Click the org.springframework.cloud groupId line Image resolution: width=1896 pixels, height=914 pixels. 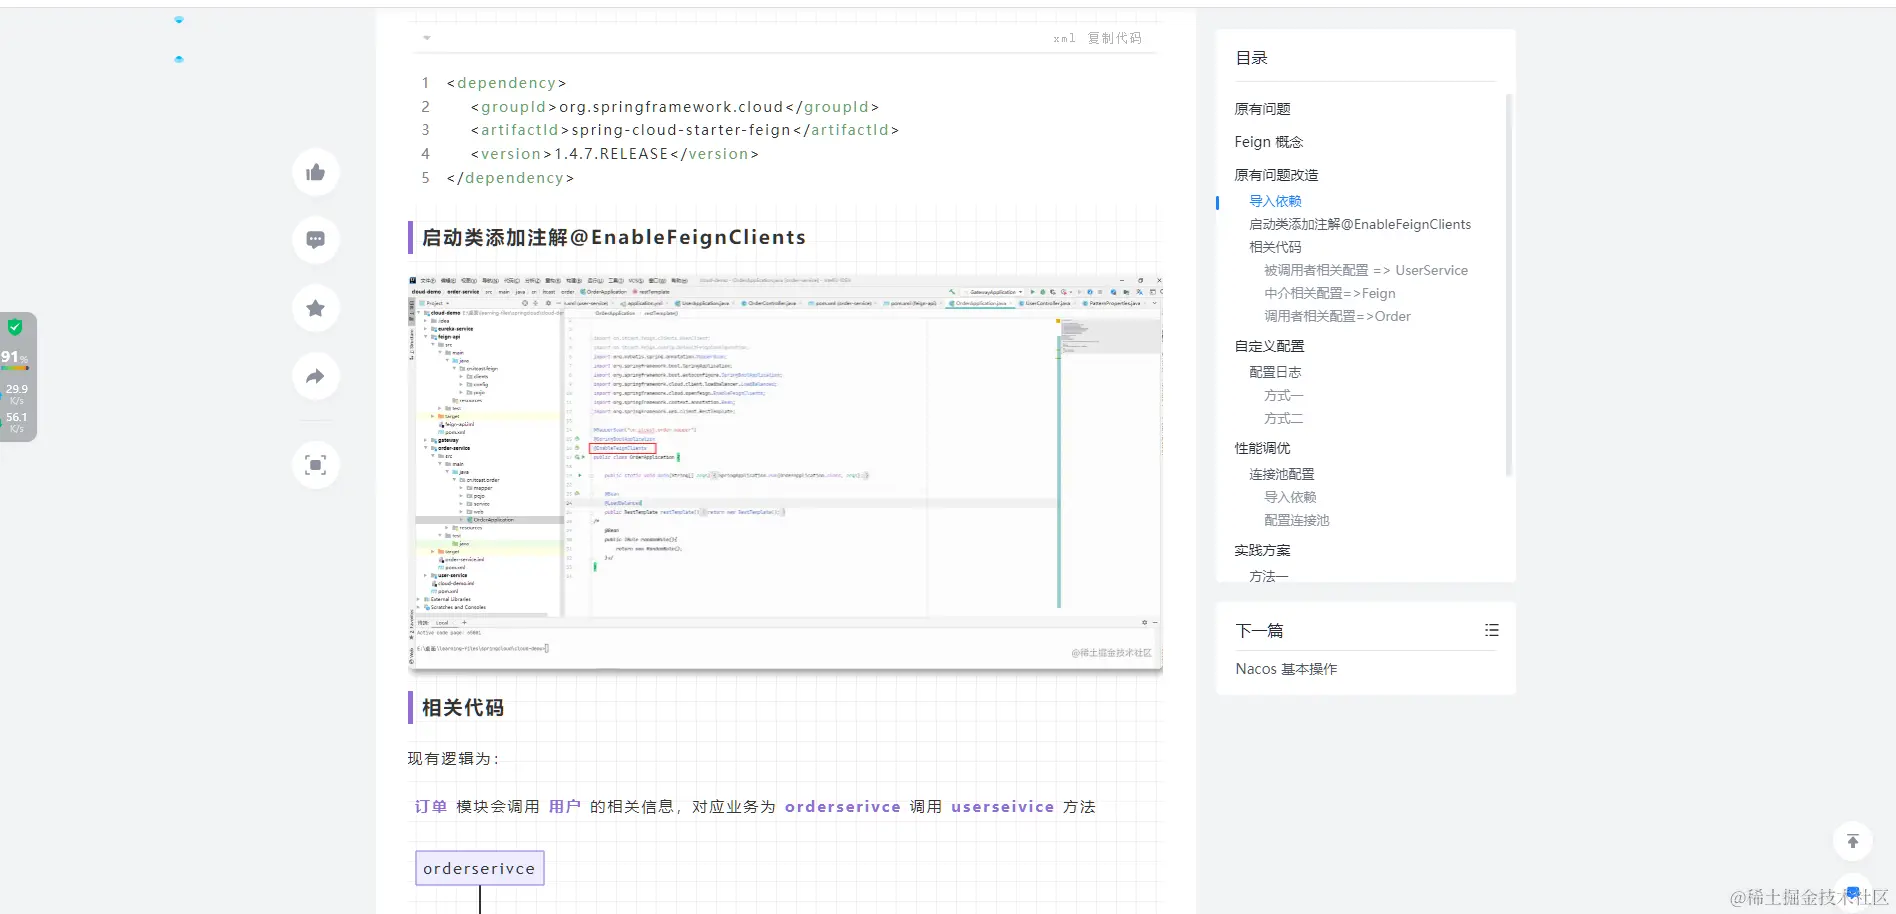[674, 107]
